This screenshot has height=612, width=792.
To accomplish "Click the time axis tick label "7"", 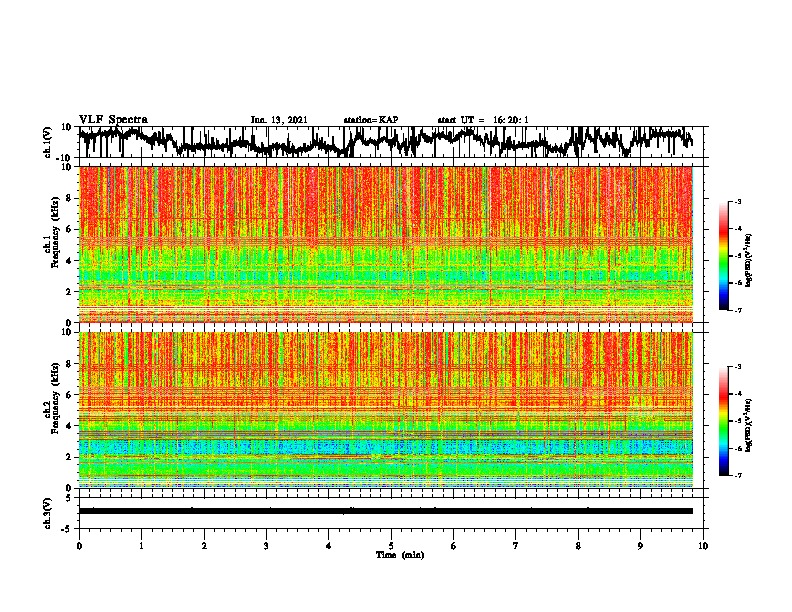I will pos(516,546).
